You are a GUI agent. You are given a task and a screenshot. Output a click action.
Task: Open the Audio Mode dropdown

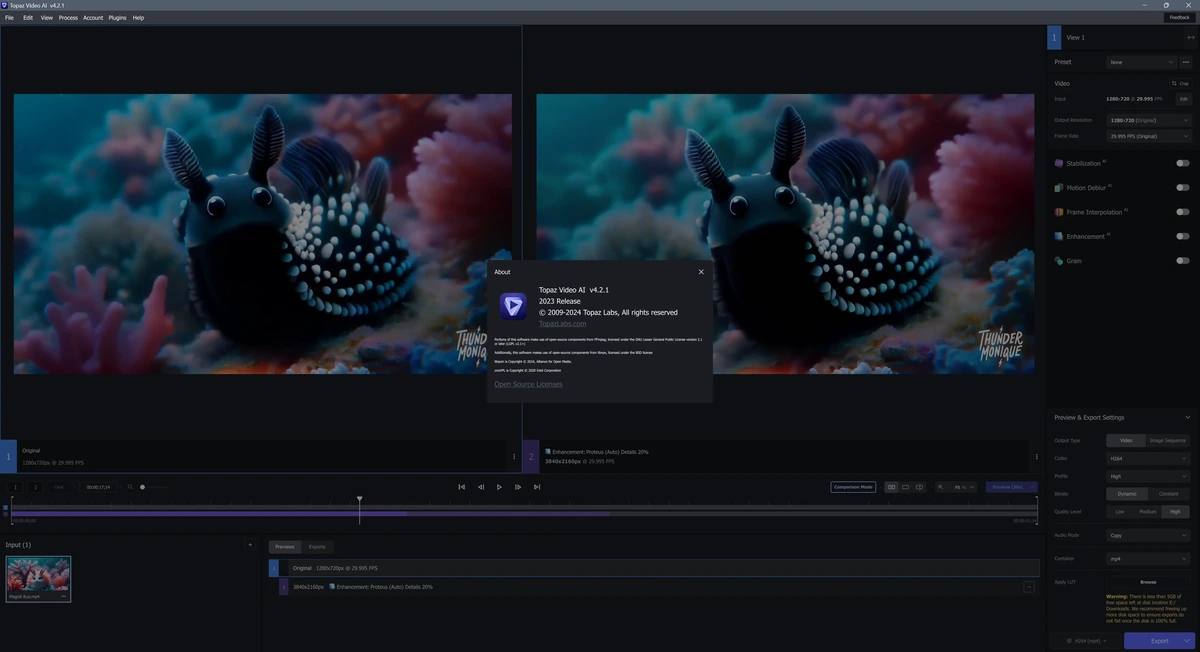(1148, 535)
